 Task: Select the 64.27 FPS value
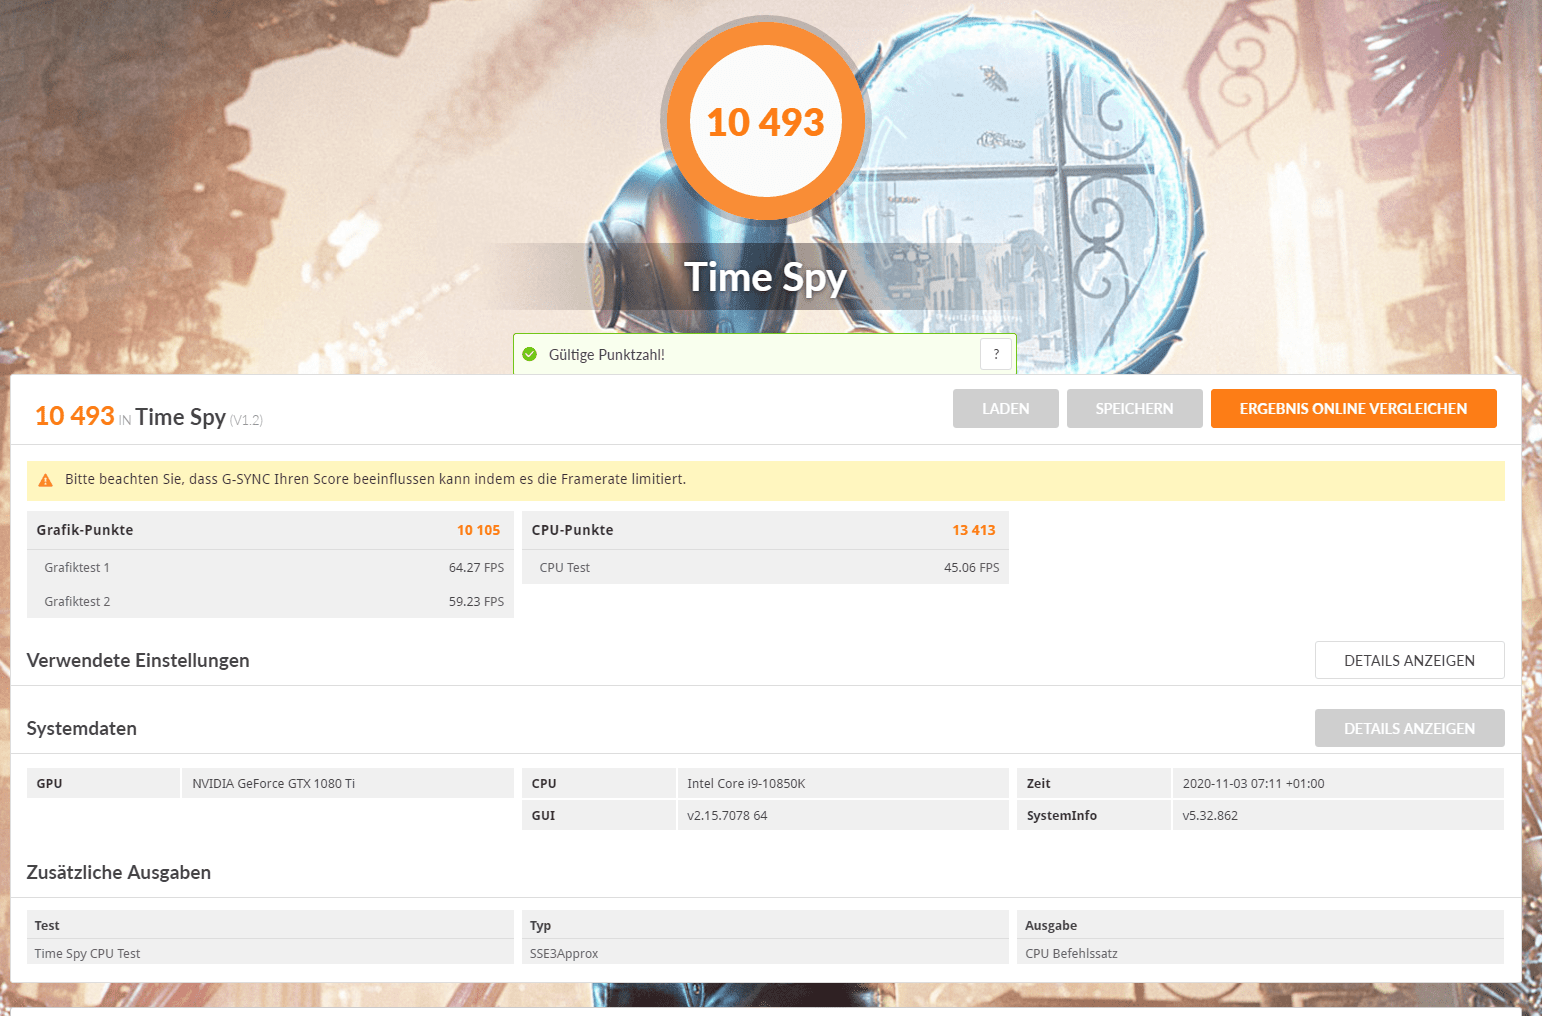pos(476,567)
